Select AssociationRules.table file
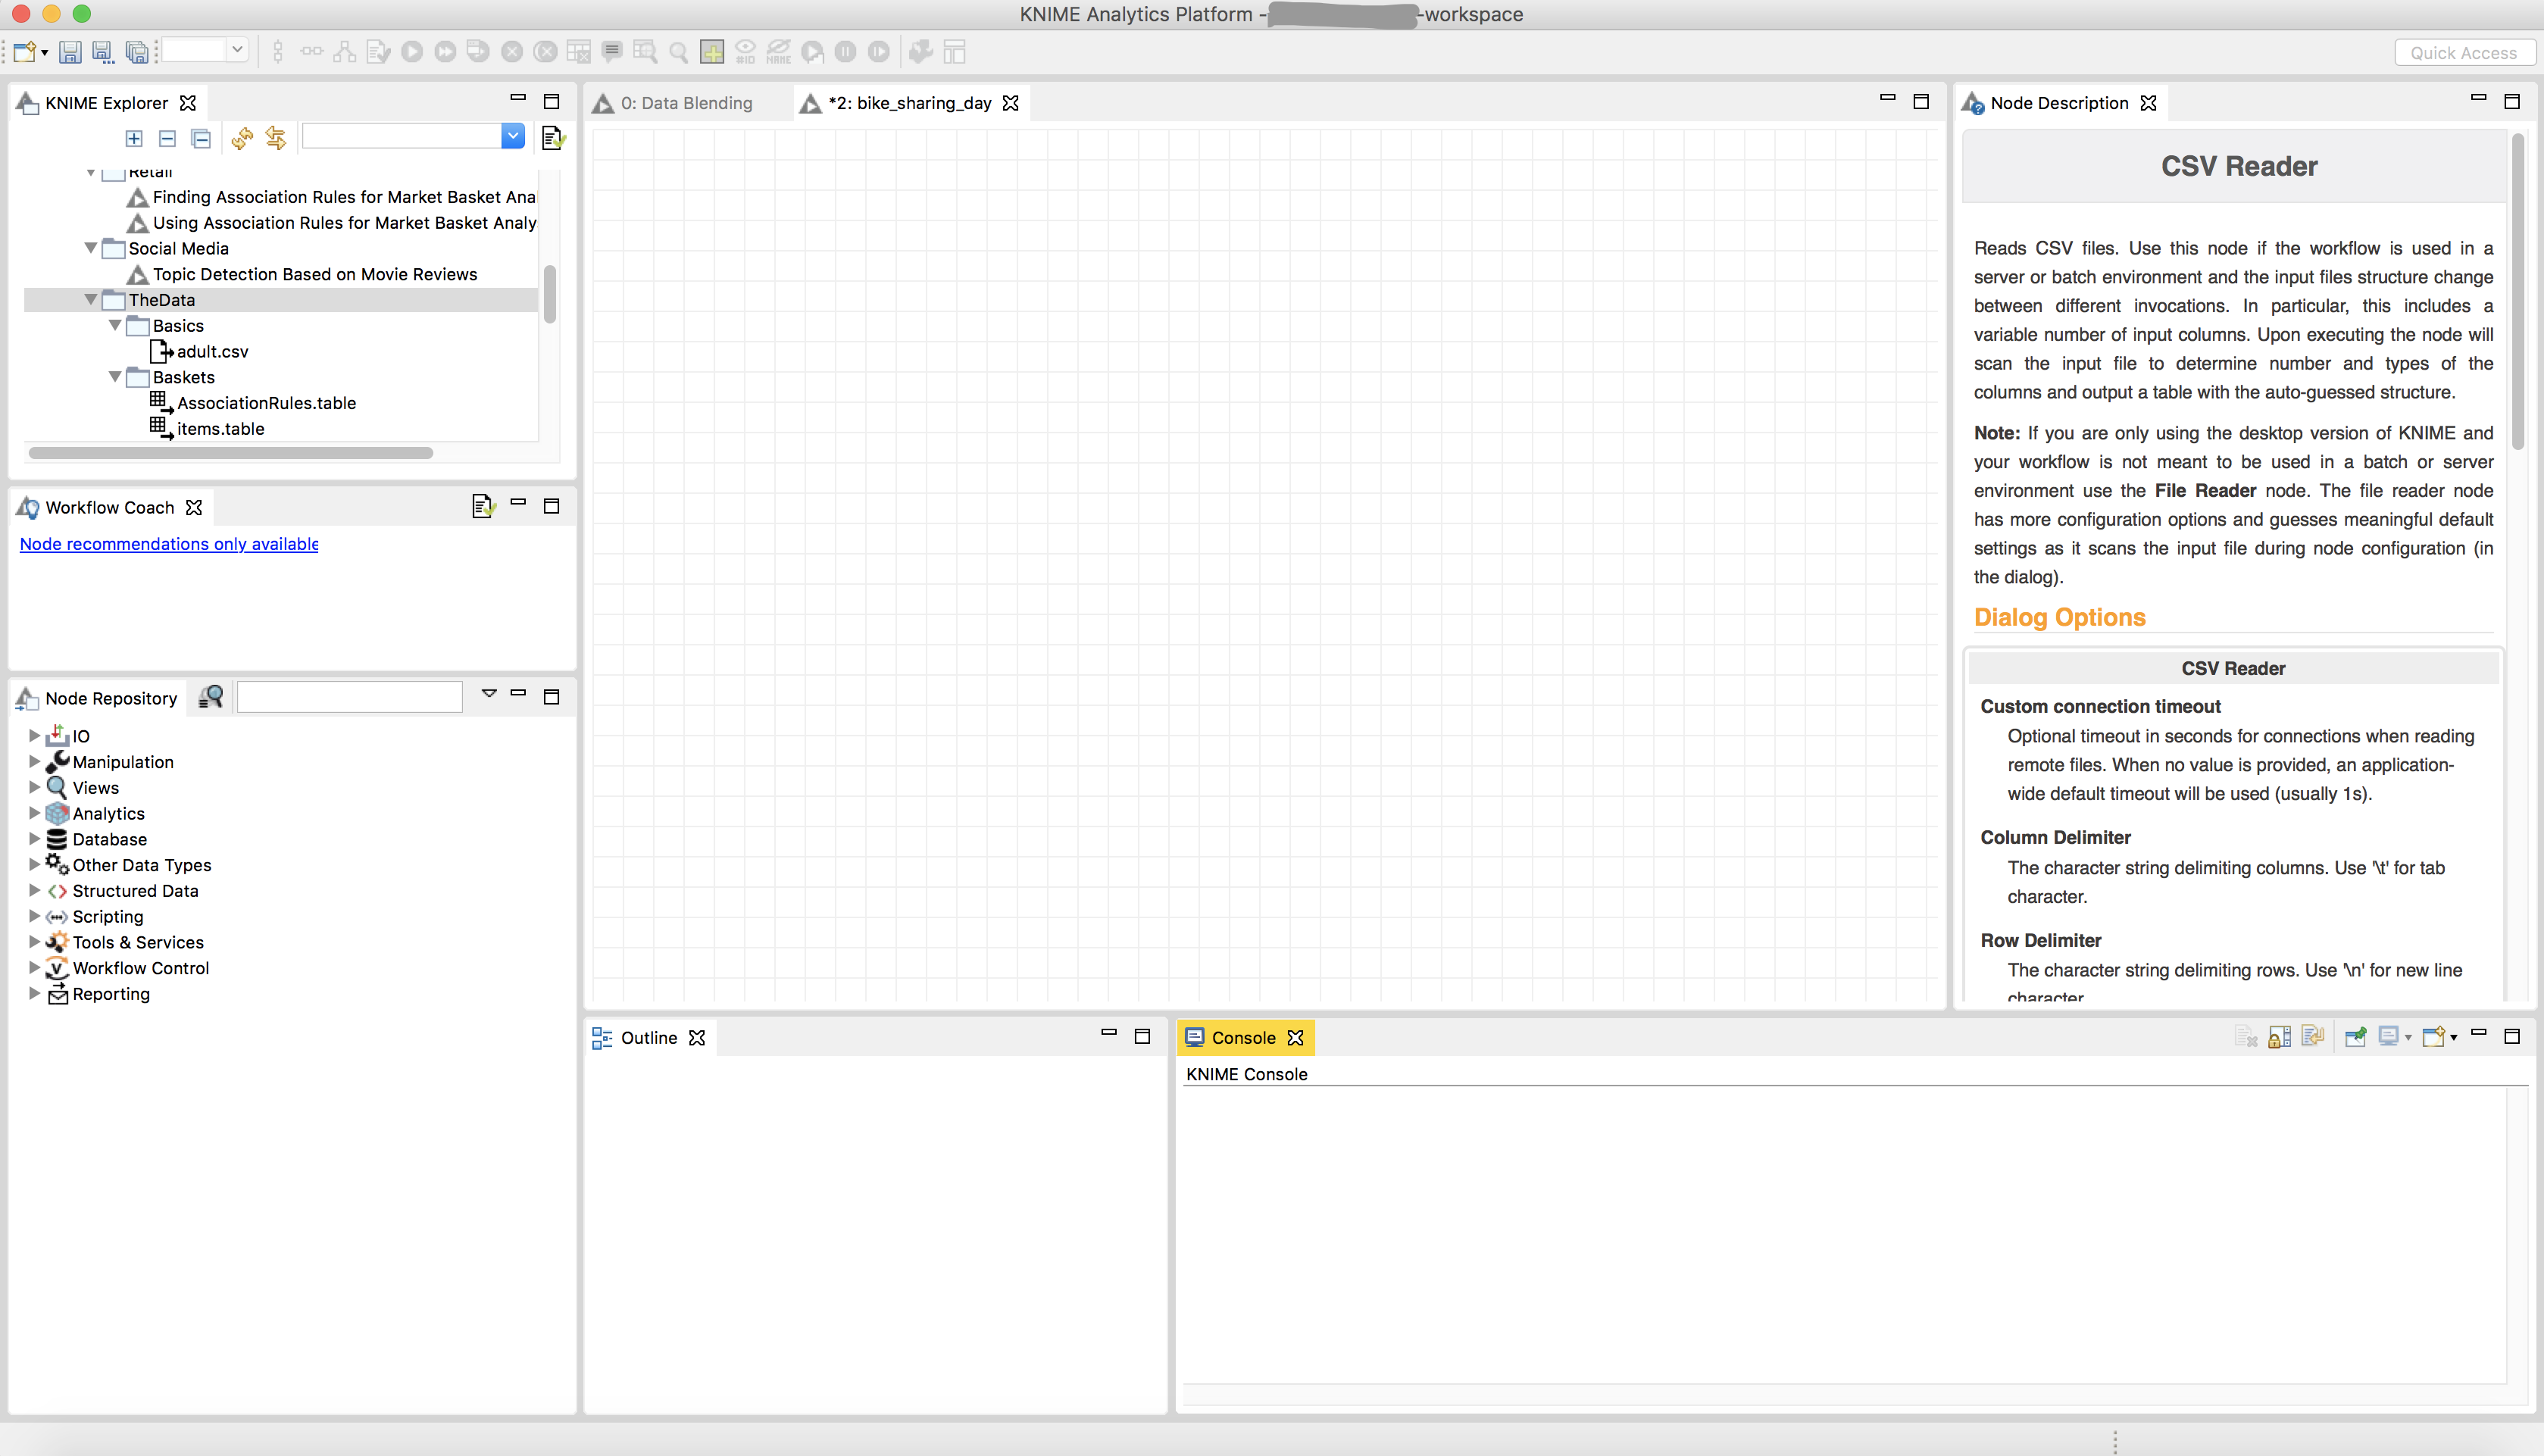Image resolution: width=2544 pixels, height=1456 pixels. [266, 403]
